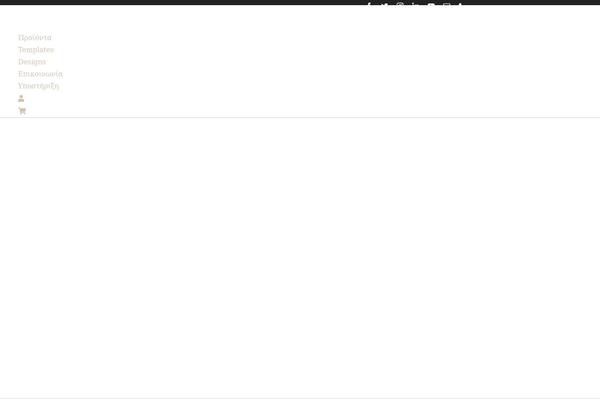Open the Επικοινωνία contact link
The width and height of the screenshot is (600, 400).
point(40,74)
